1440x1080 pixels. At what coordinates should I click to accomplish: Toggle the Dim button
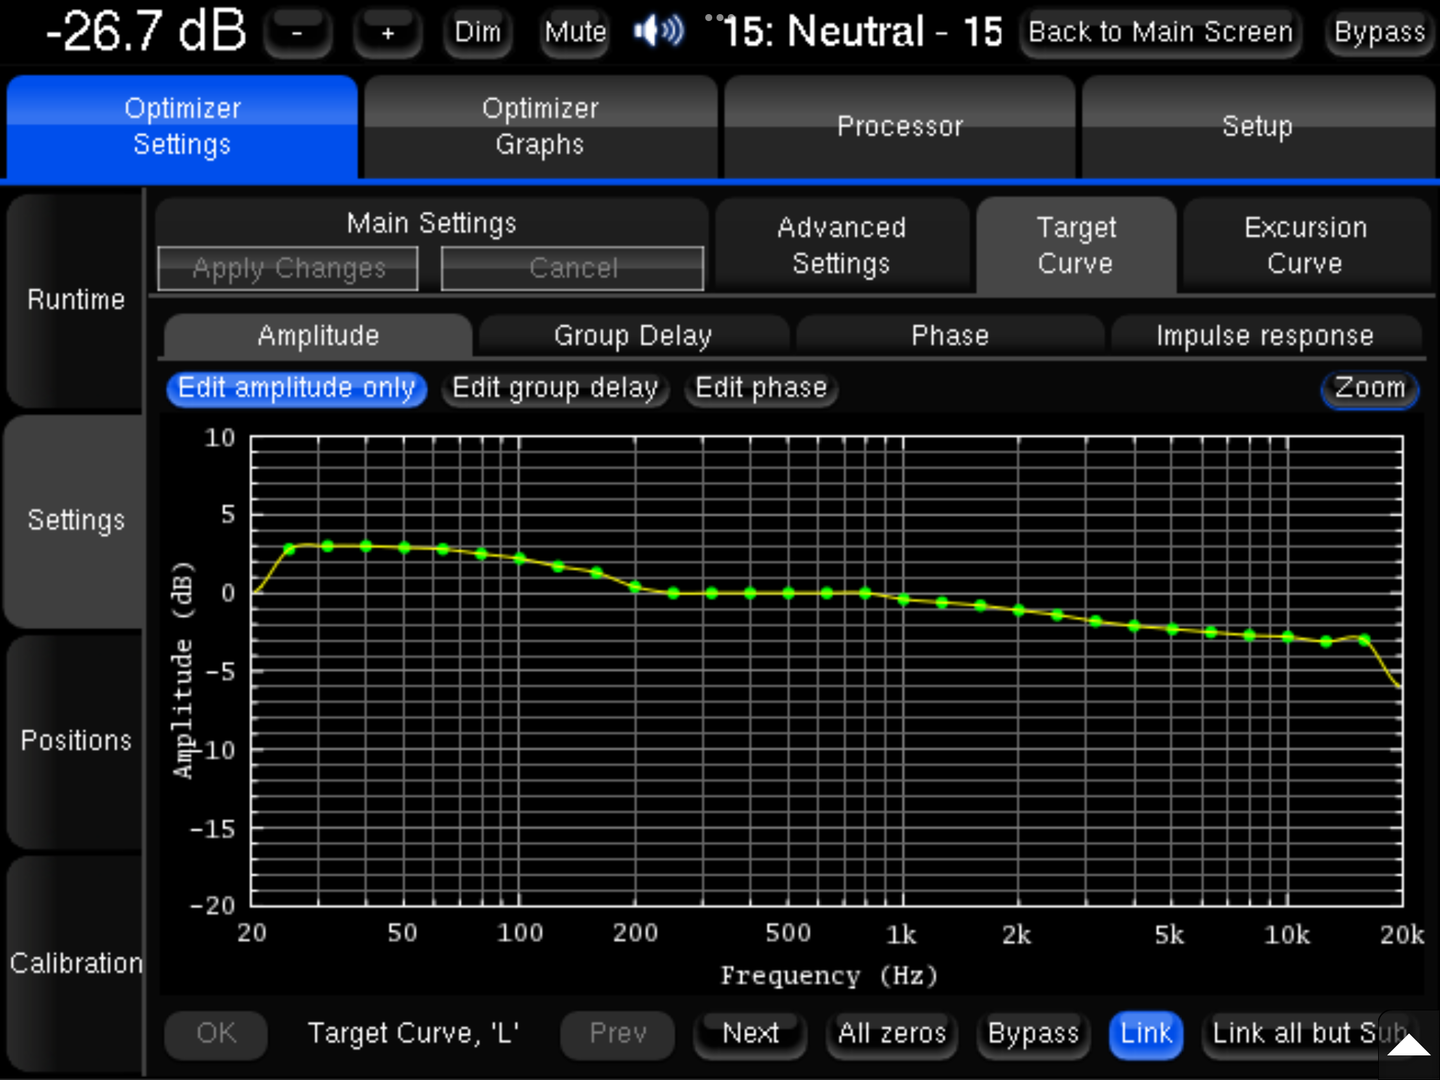tap(477, 33)
